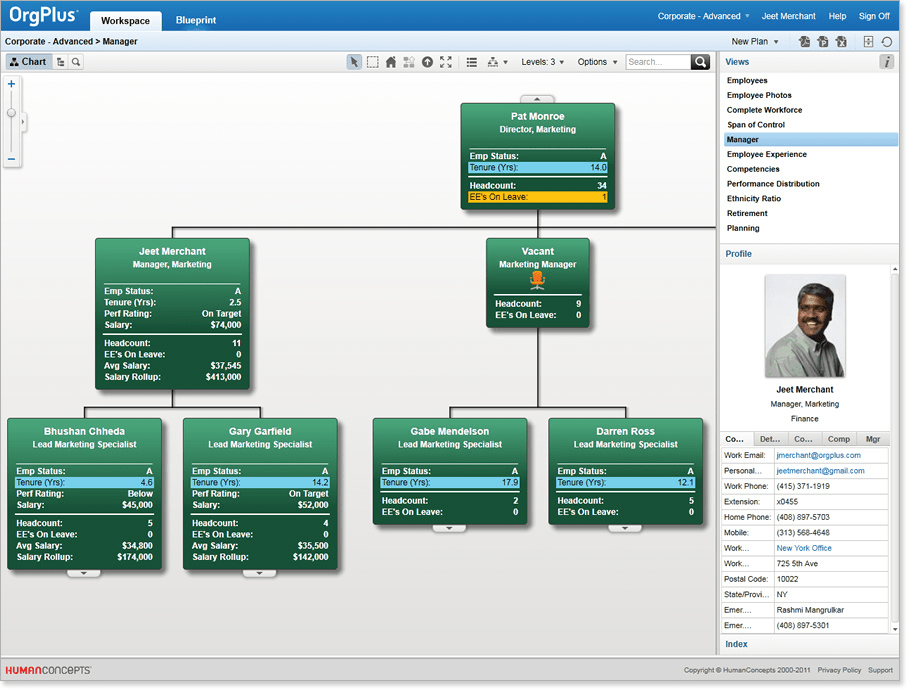Expand subordinates under Bhushan Chheda
The image size is (910, 691).
tap(84, 573)
